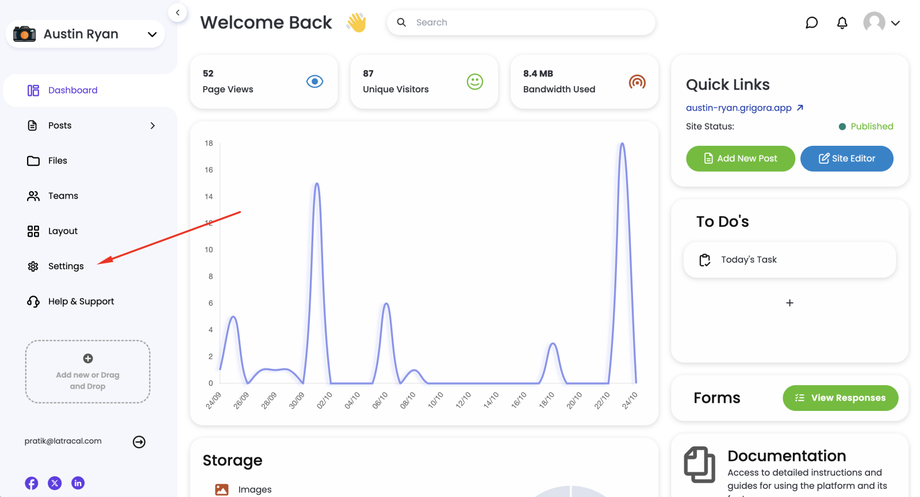Click the 8.4 MB Bandwidth Used card
The height and width of the screenshot is (497, 920).
584,82
